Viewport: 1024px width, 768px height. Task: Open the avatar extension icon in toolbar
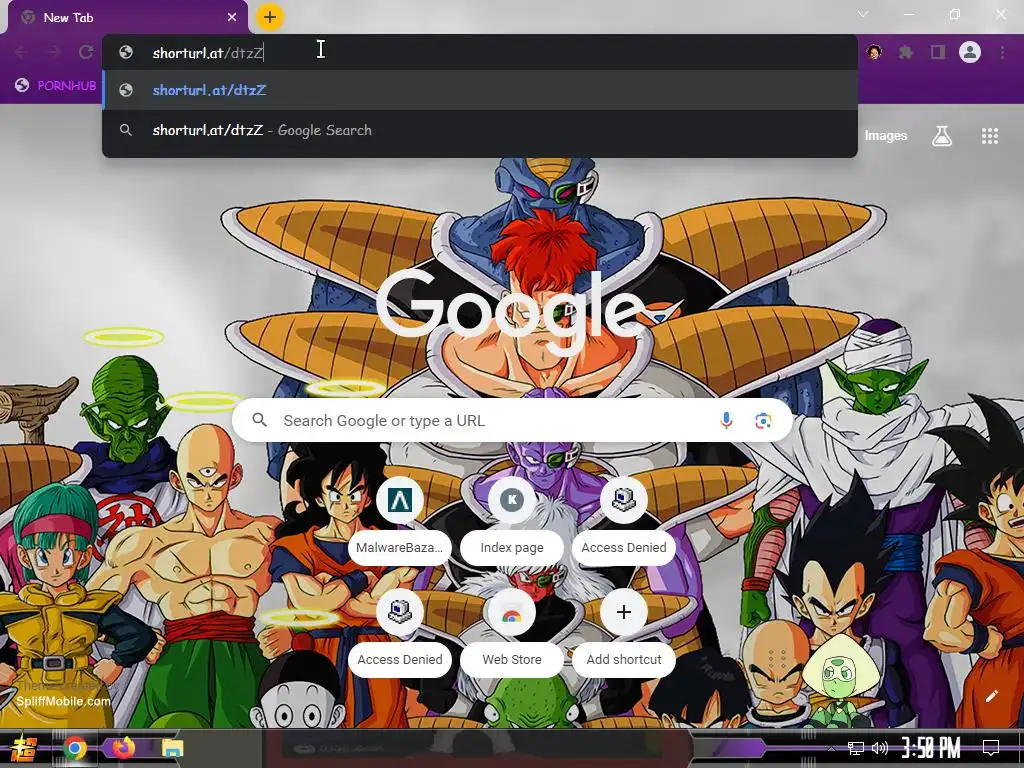(874, 52)
